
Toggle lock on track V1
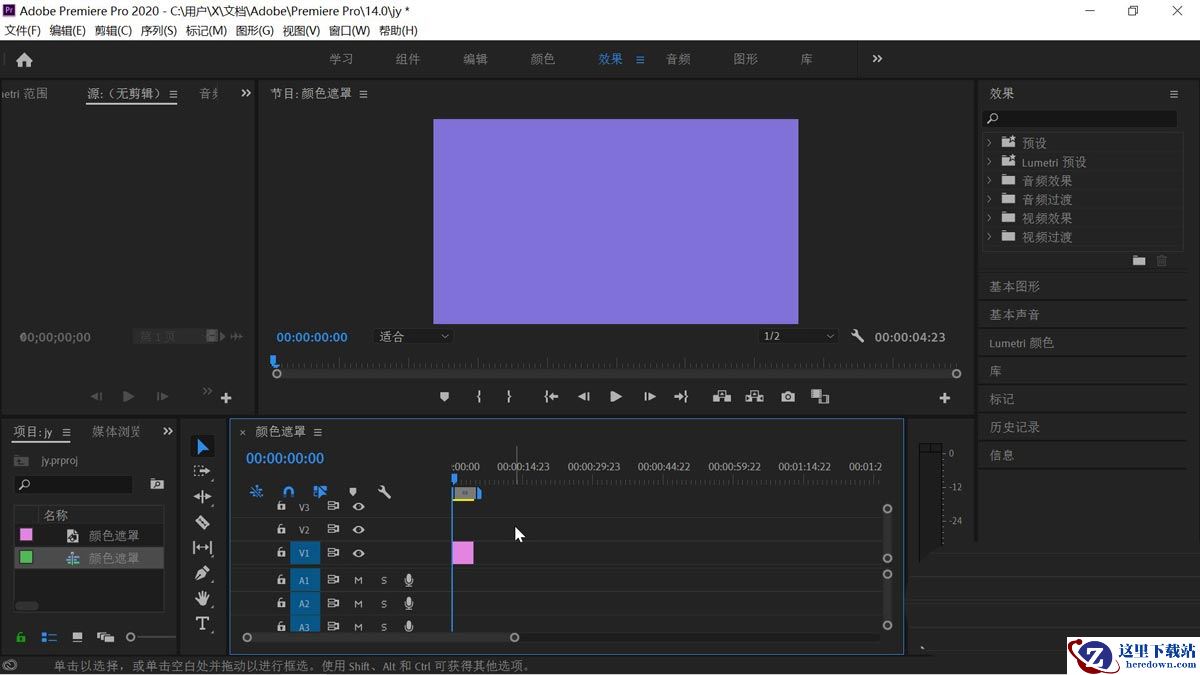click(x=281, y=553)
